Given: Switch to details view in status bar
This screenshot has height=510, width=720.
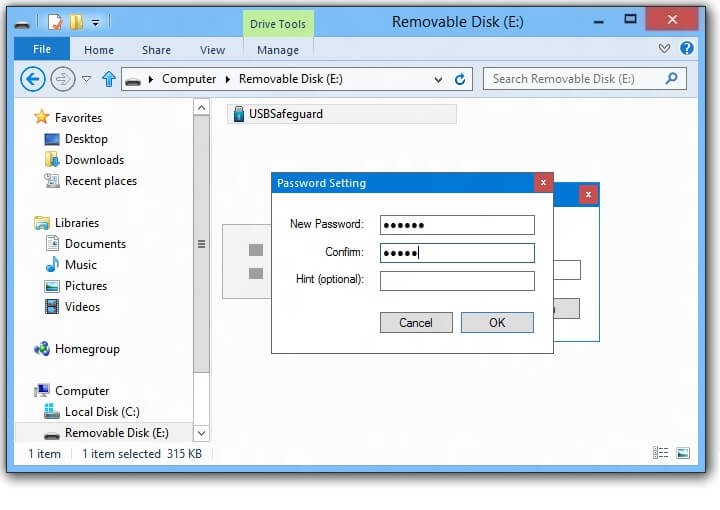Looking at the screenshot, I should click(x=661, y=453).
